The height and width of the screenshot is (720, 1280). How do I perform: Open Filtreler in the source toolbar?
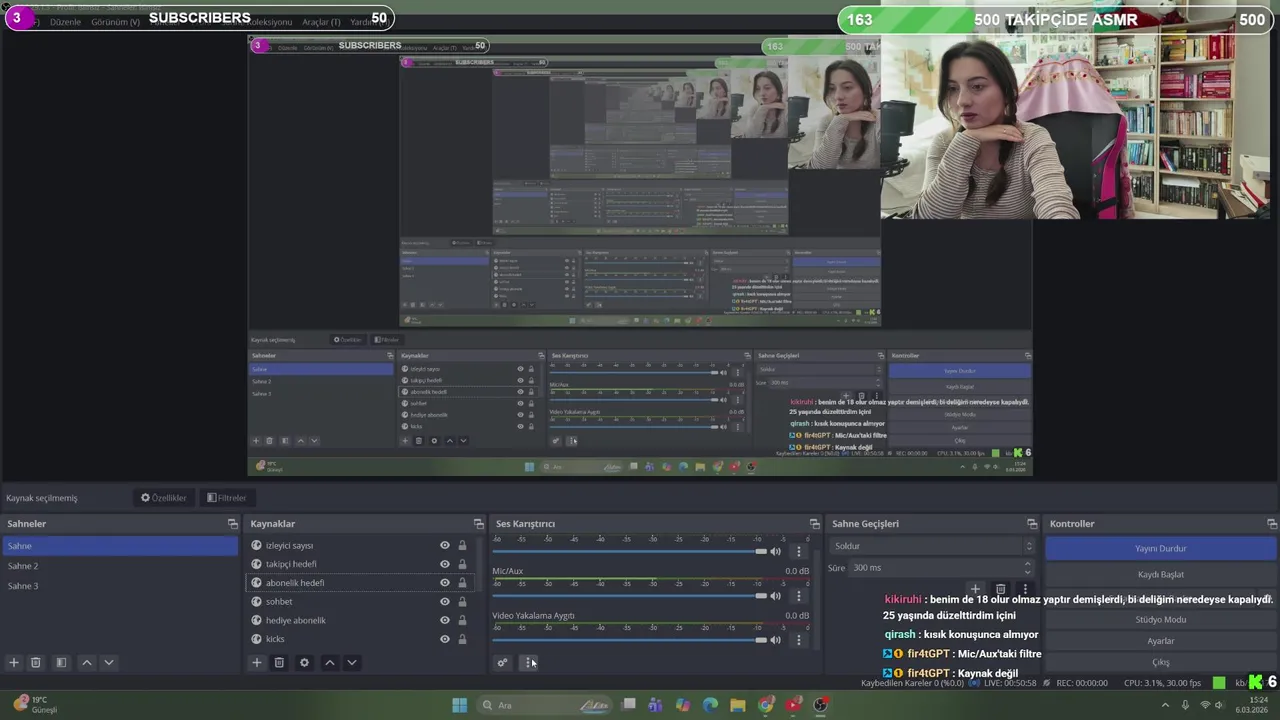tap(226, 498)
